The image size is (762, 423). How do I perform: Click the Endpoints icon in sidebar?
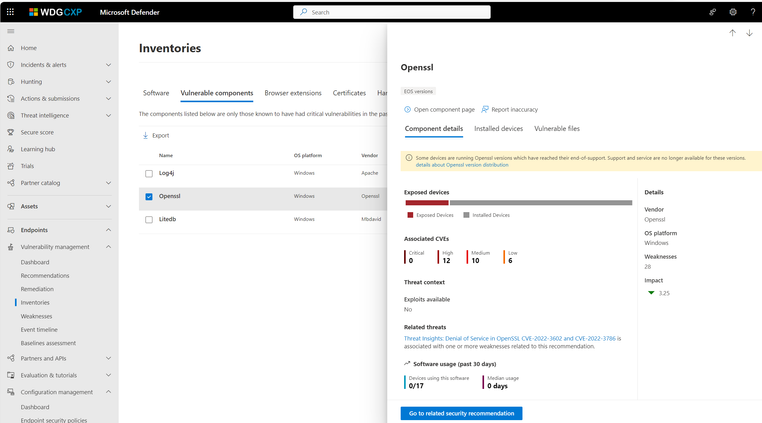tap(11, 230)
